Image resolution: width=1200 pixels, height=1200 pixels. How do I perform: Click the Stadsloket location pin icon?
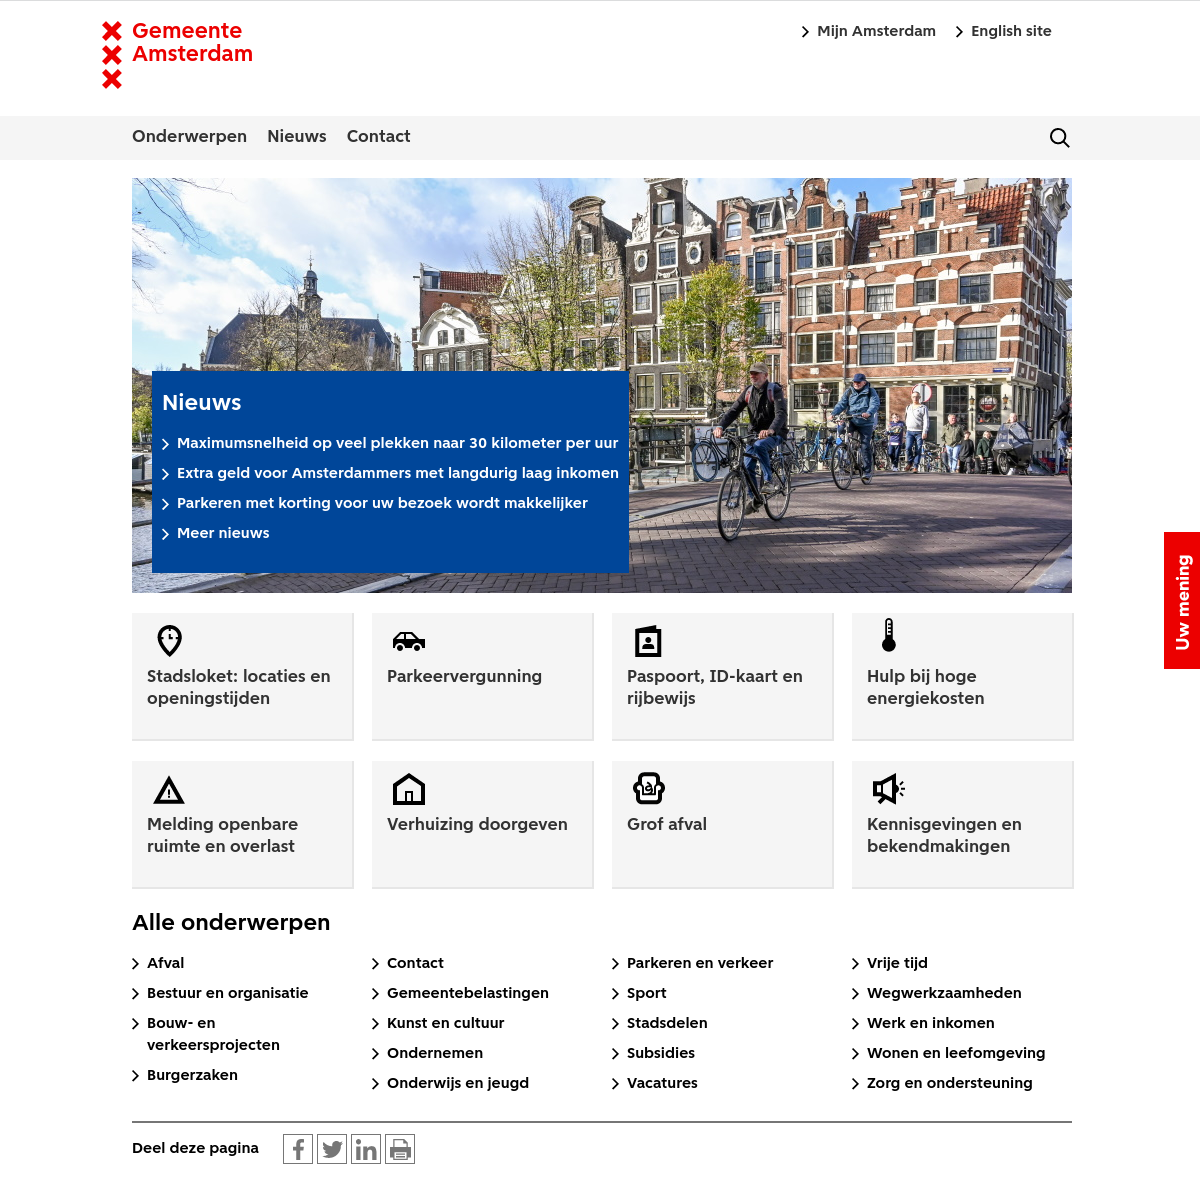tap(170, 640)
